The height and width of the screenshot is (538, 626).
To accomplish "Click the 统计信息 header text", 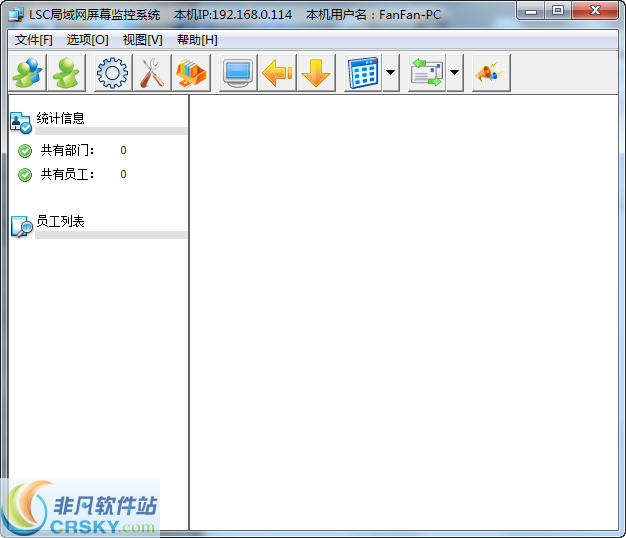I will click(60, 118).
